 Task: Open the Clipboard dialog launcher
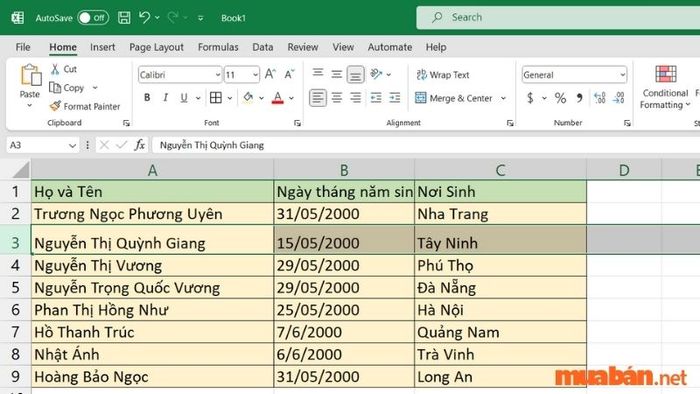[126, 123]
